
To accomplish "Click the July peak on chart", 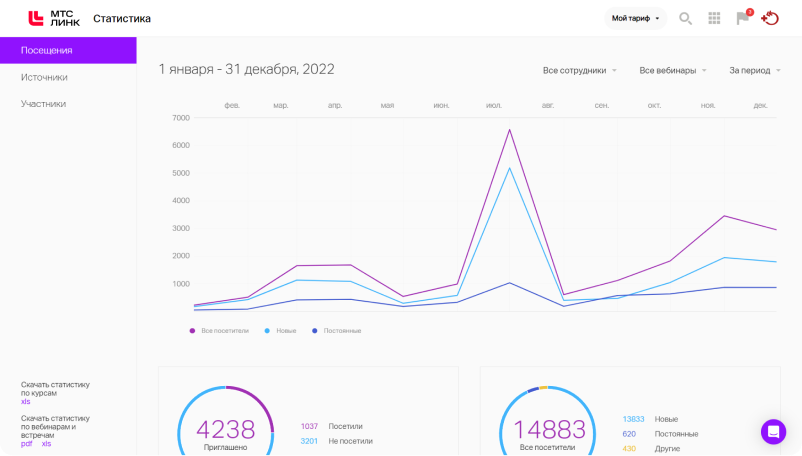I will click(x=509, y=130).
